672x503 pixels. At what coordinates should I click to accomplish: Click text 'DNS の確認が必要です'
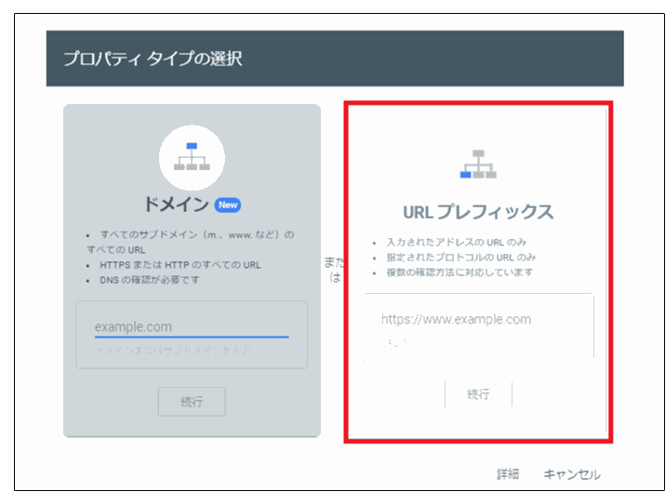150,280
